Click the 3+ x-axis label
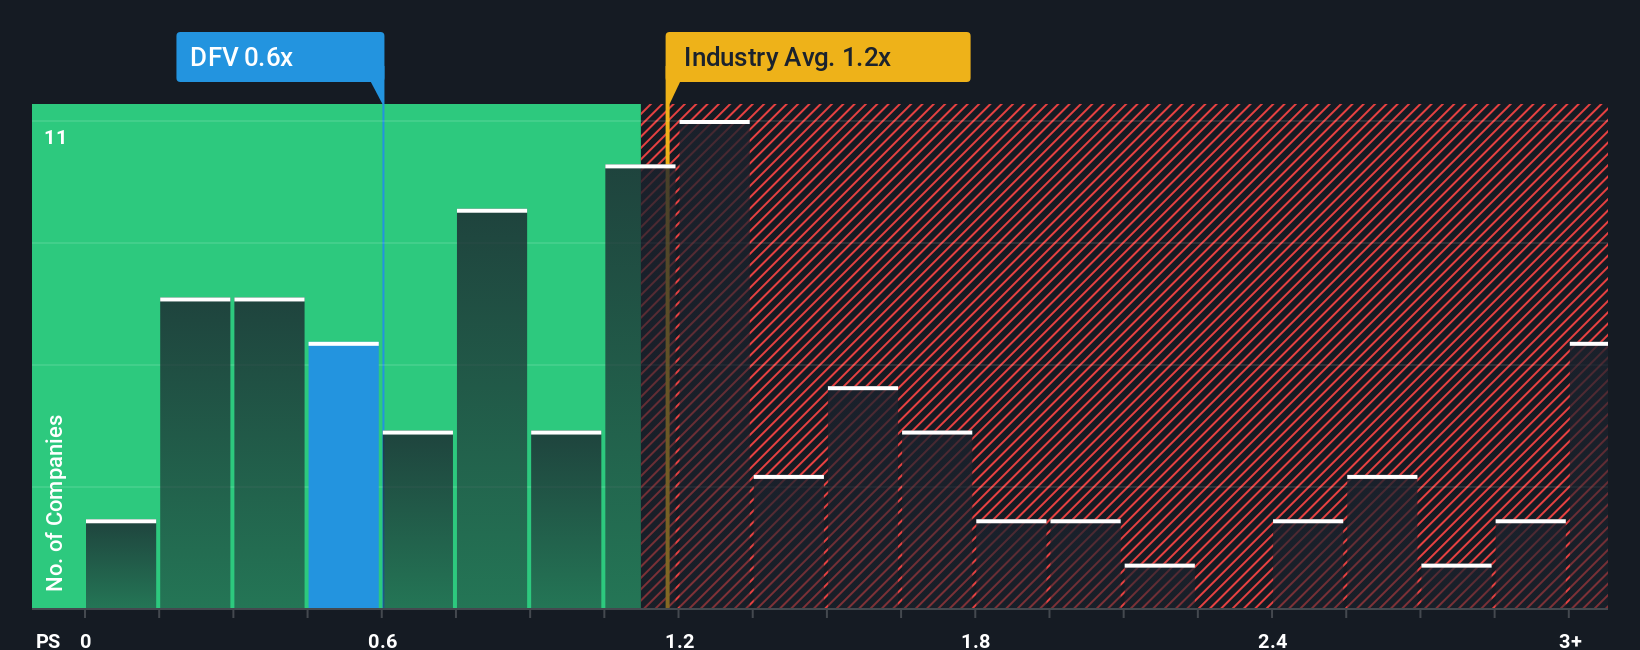Image resolution: width=1640 pixels, height=650 pixels. point(1570,640)
